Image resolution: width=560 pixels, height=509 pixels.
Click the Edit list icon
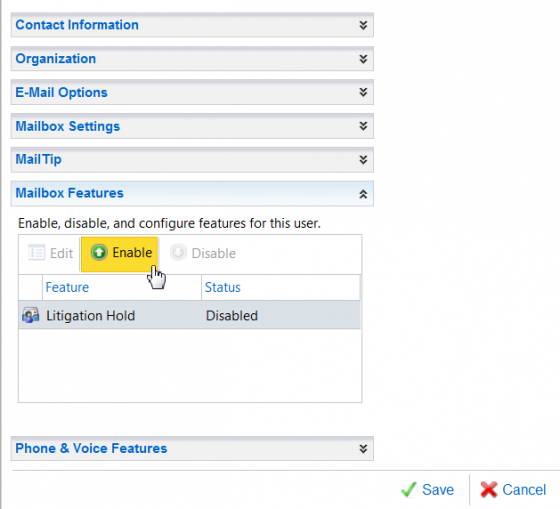(x=36, y=253)
